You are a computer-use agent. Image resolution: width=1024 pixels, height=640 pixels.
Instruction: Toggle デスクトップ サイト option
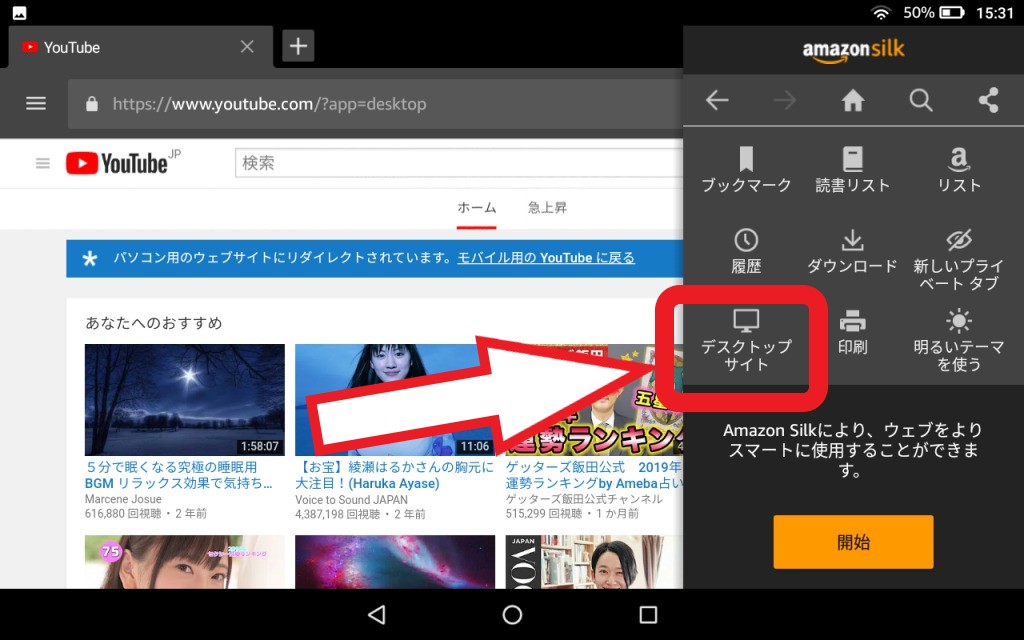coord(746,340)
